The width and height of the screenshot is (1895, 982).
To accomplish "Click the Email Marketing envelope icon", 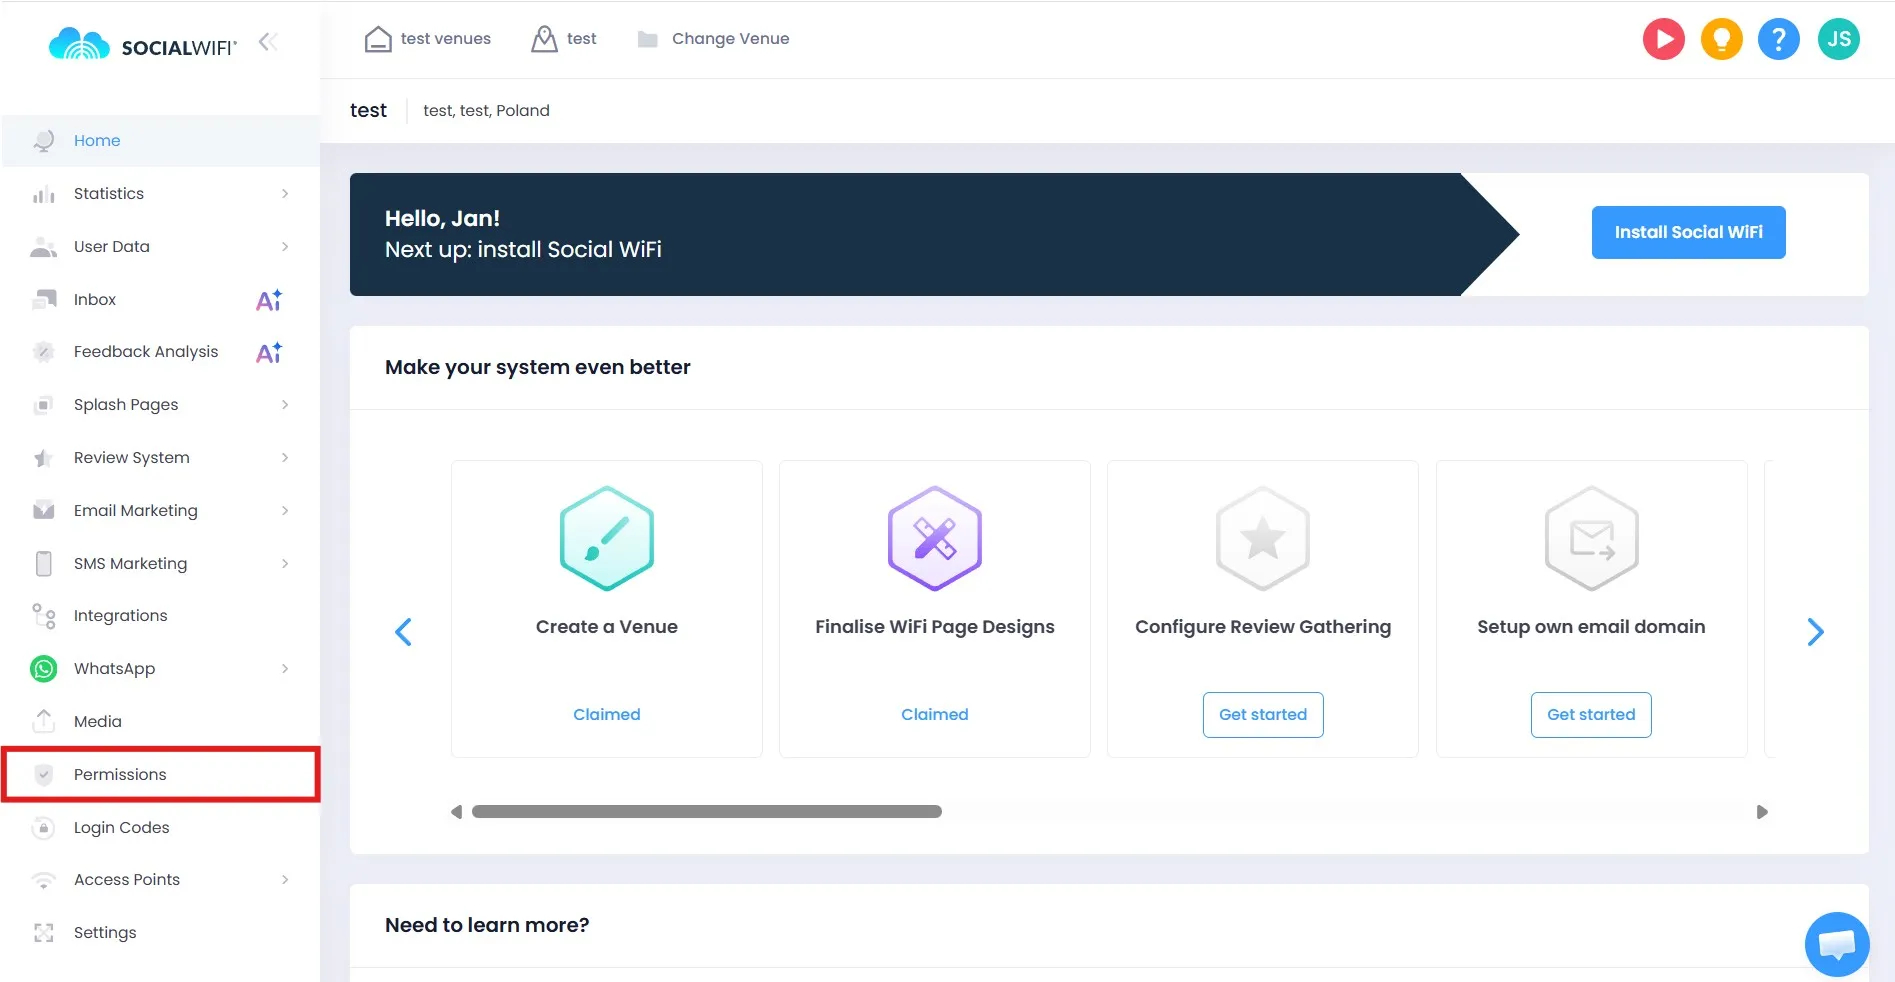I will click(x=44, y=511).
